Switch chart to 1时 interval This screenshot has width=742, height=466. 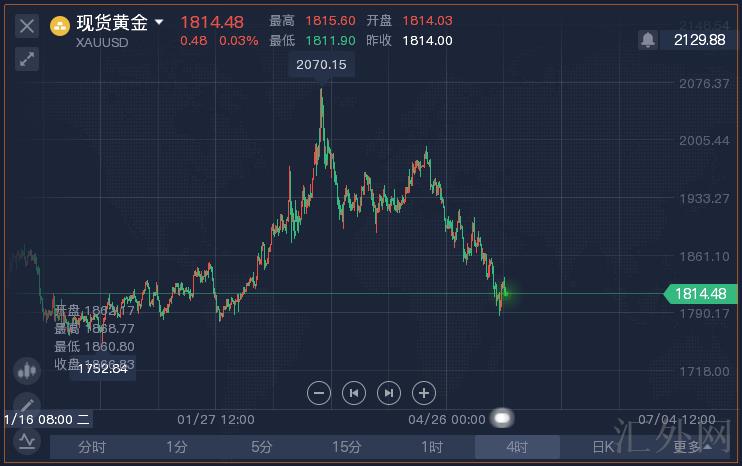tap(432, 447)
